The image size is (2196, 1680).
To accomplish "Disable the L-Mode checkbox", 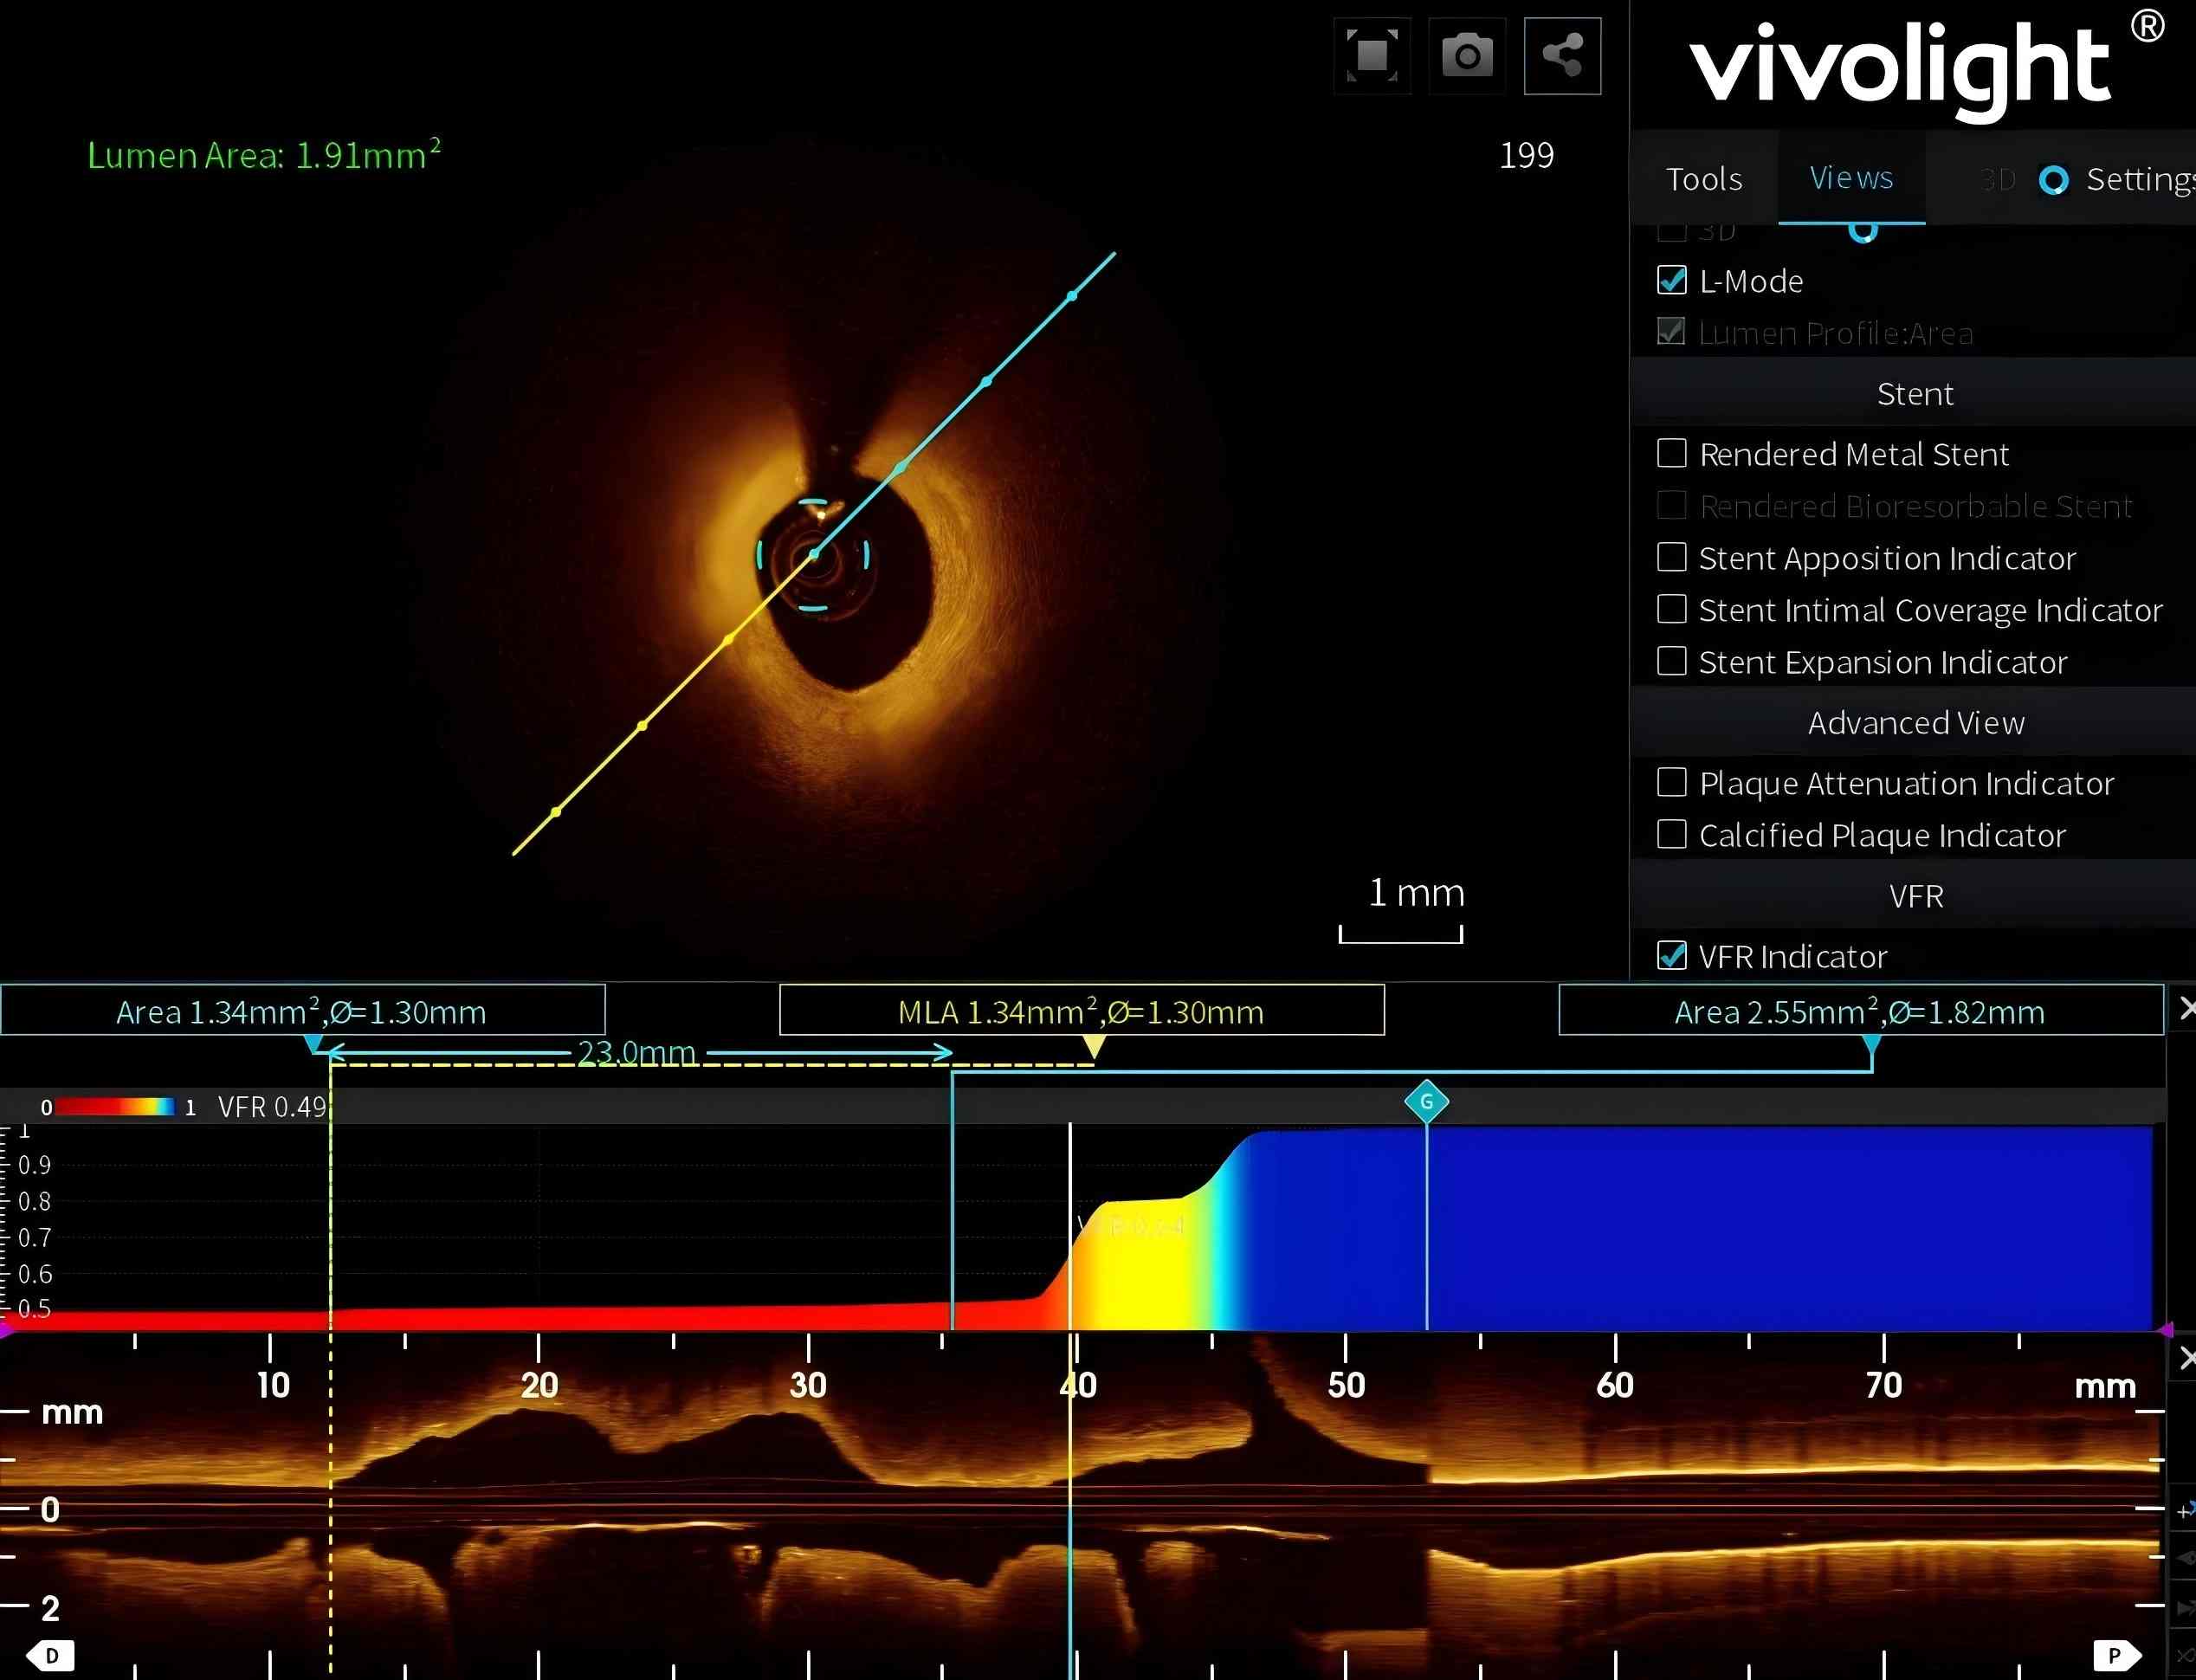I will click(x=1672, y=281).
